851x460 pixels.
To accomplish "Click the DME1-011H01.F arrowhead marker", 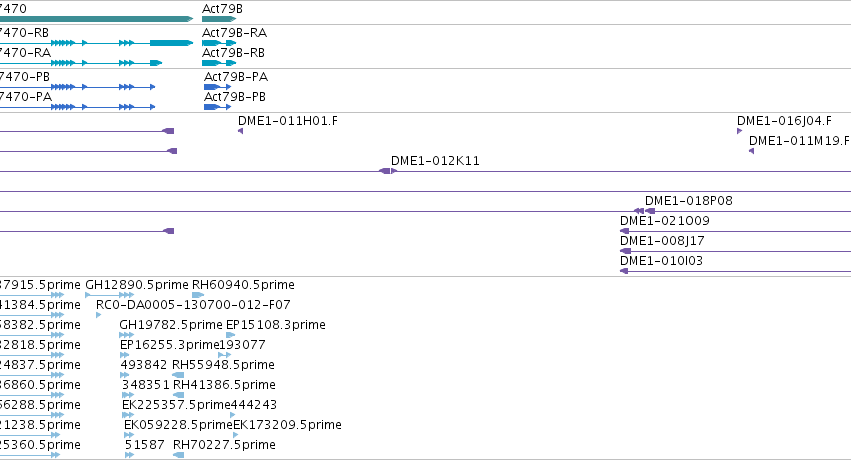I will (240, 131).
